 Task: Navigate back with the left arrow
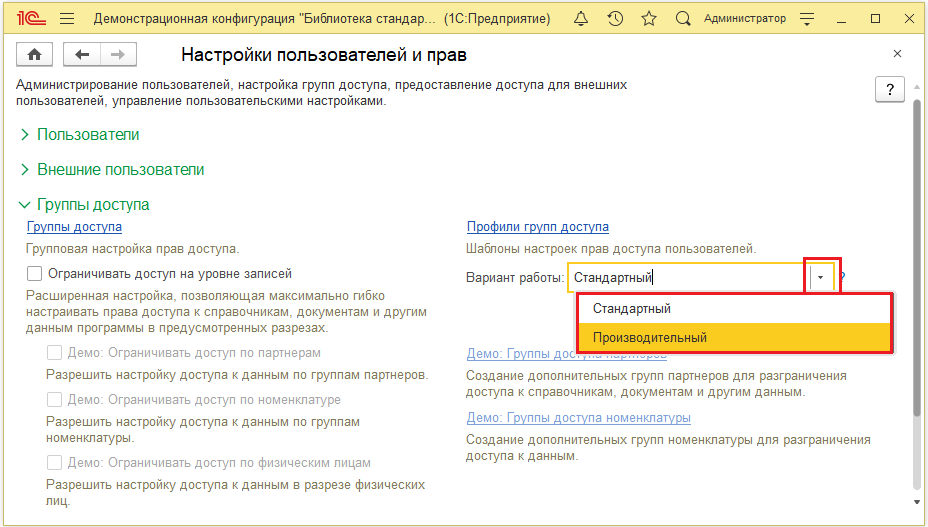82,54
